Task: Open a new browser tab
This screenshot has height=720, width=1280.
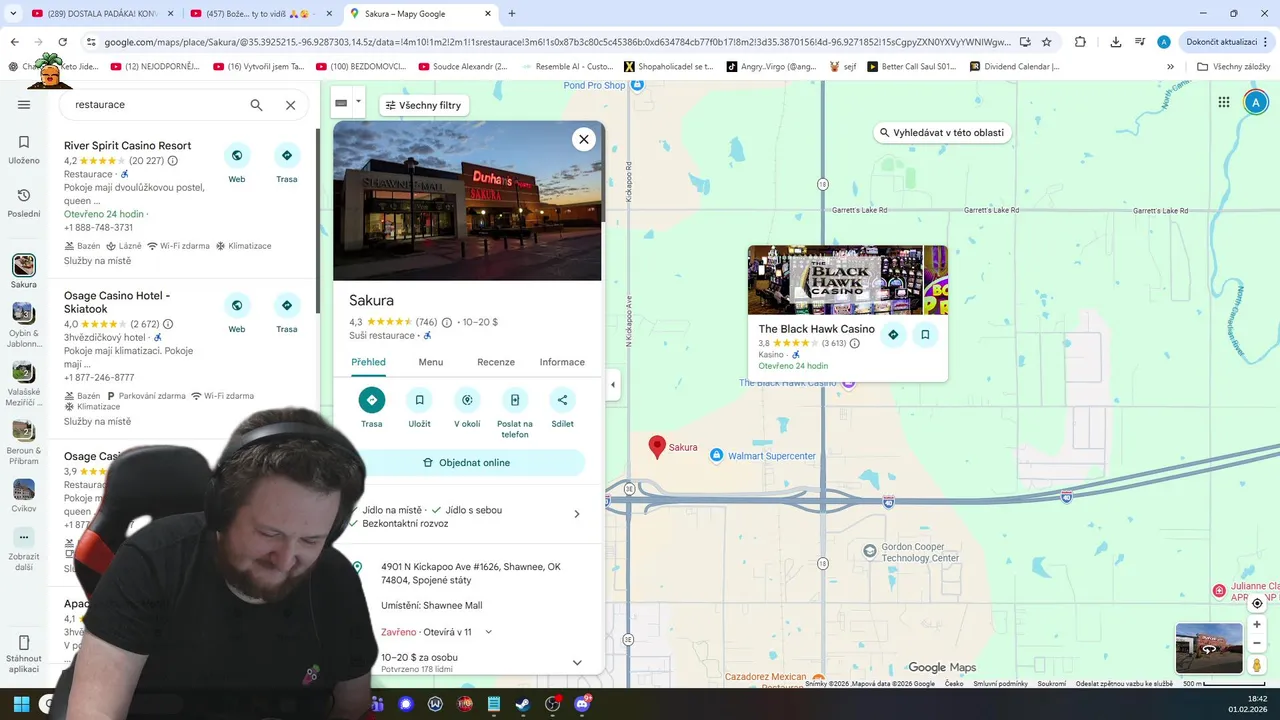Action: point(512,14)
